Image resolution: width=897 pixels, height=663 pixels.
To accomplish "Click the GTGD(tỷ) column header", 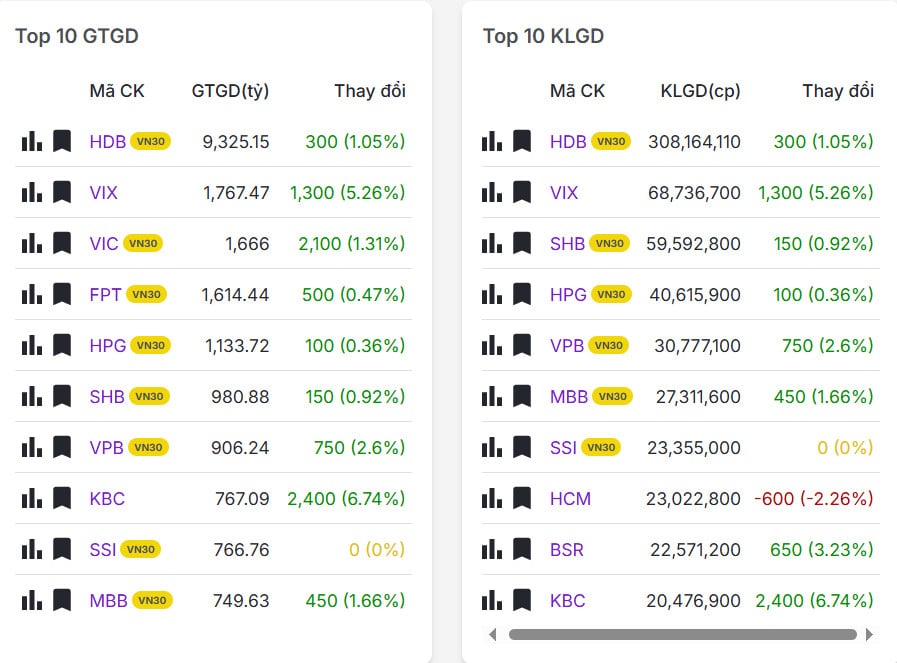I will coord(230,91).
